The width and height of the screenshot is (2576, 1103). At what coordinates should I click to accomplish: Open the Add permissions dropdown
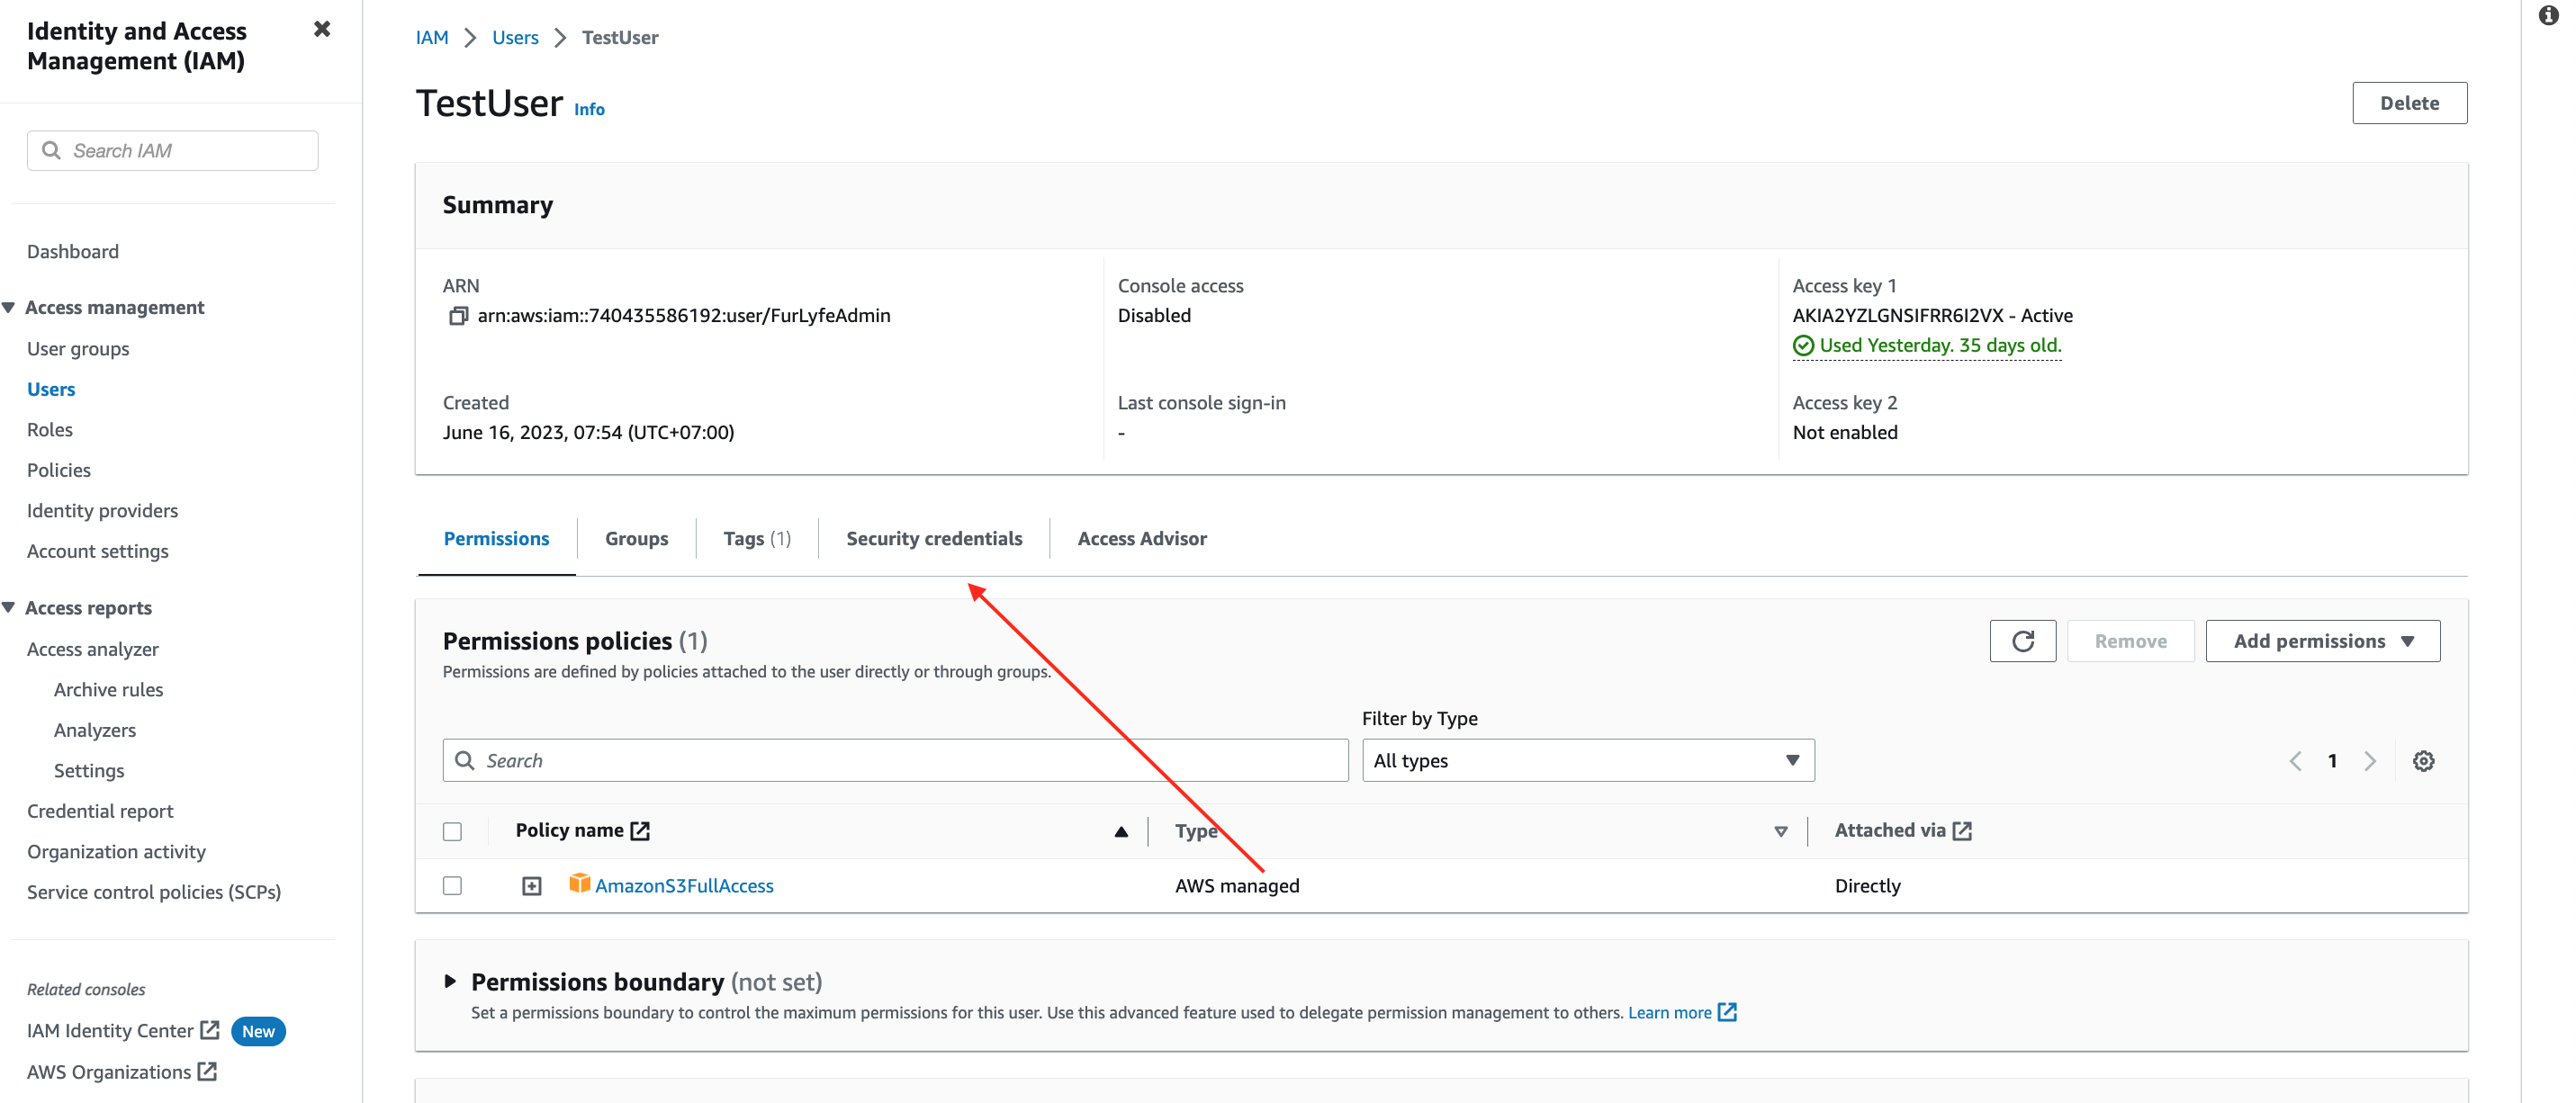click(2322, 641)
